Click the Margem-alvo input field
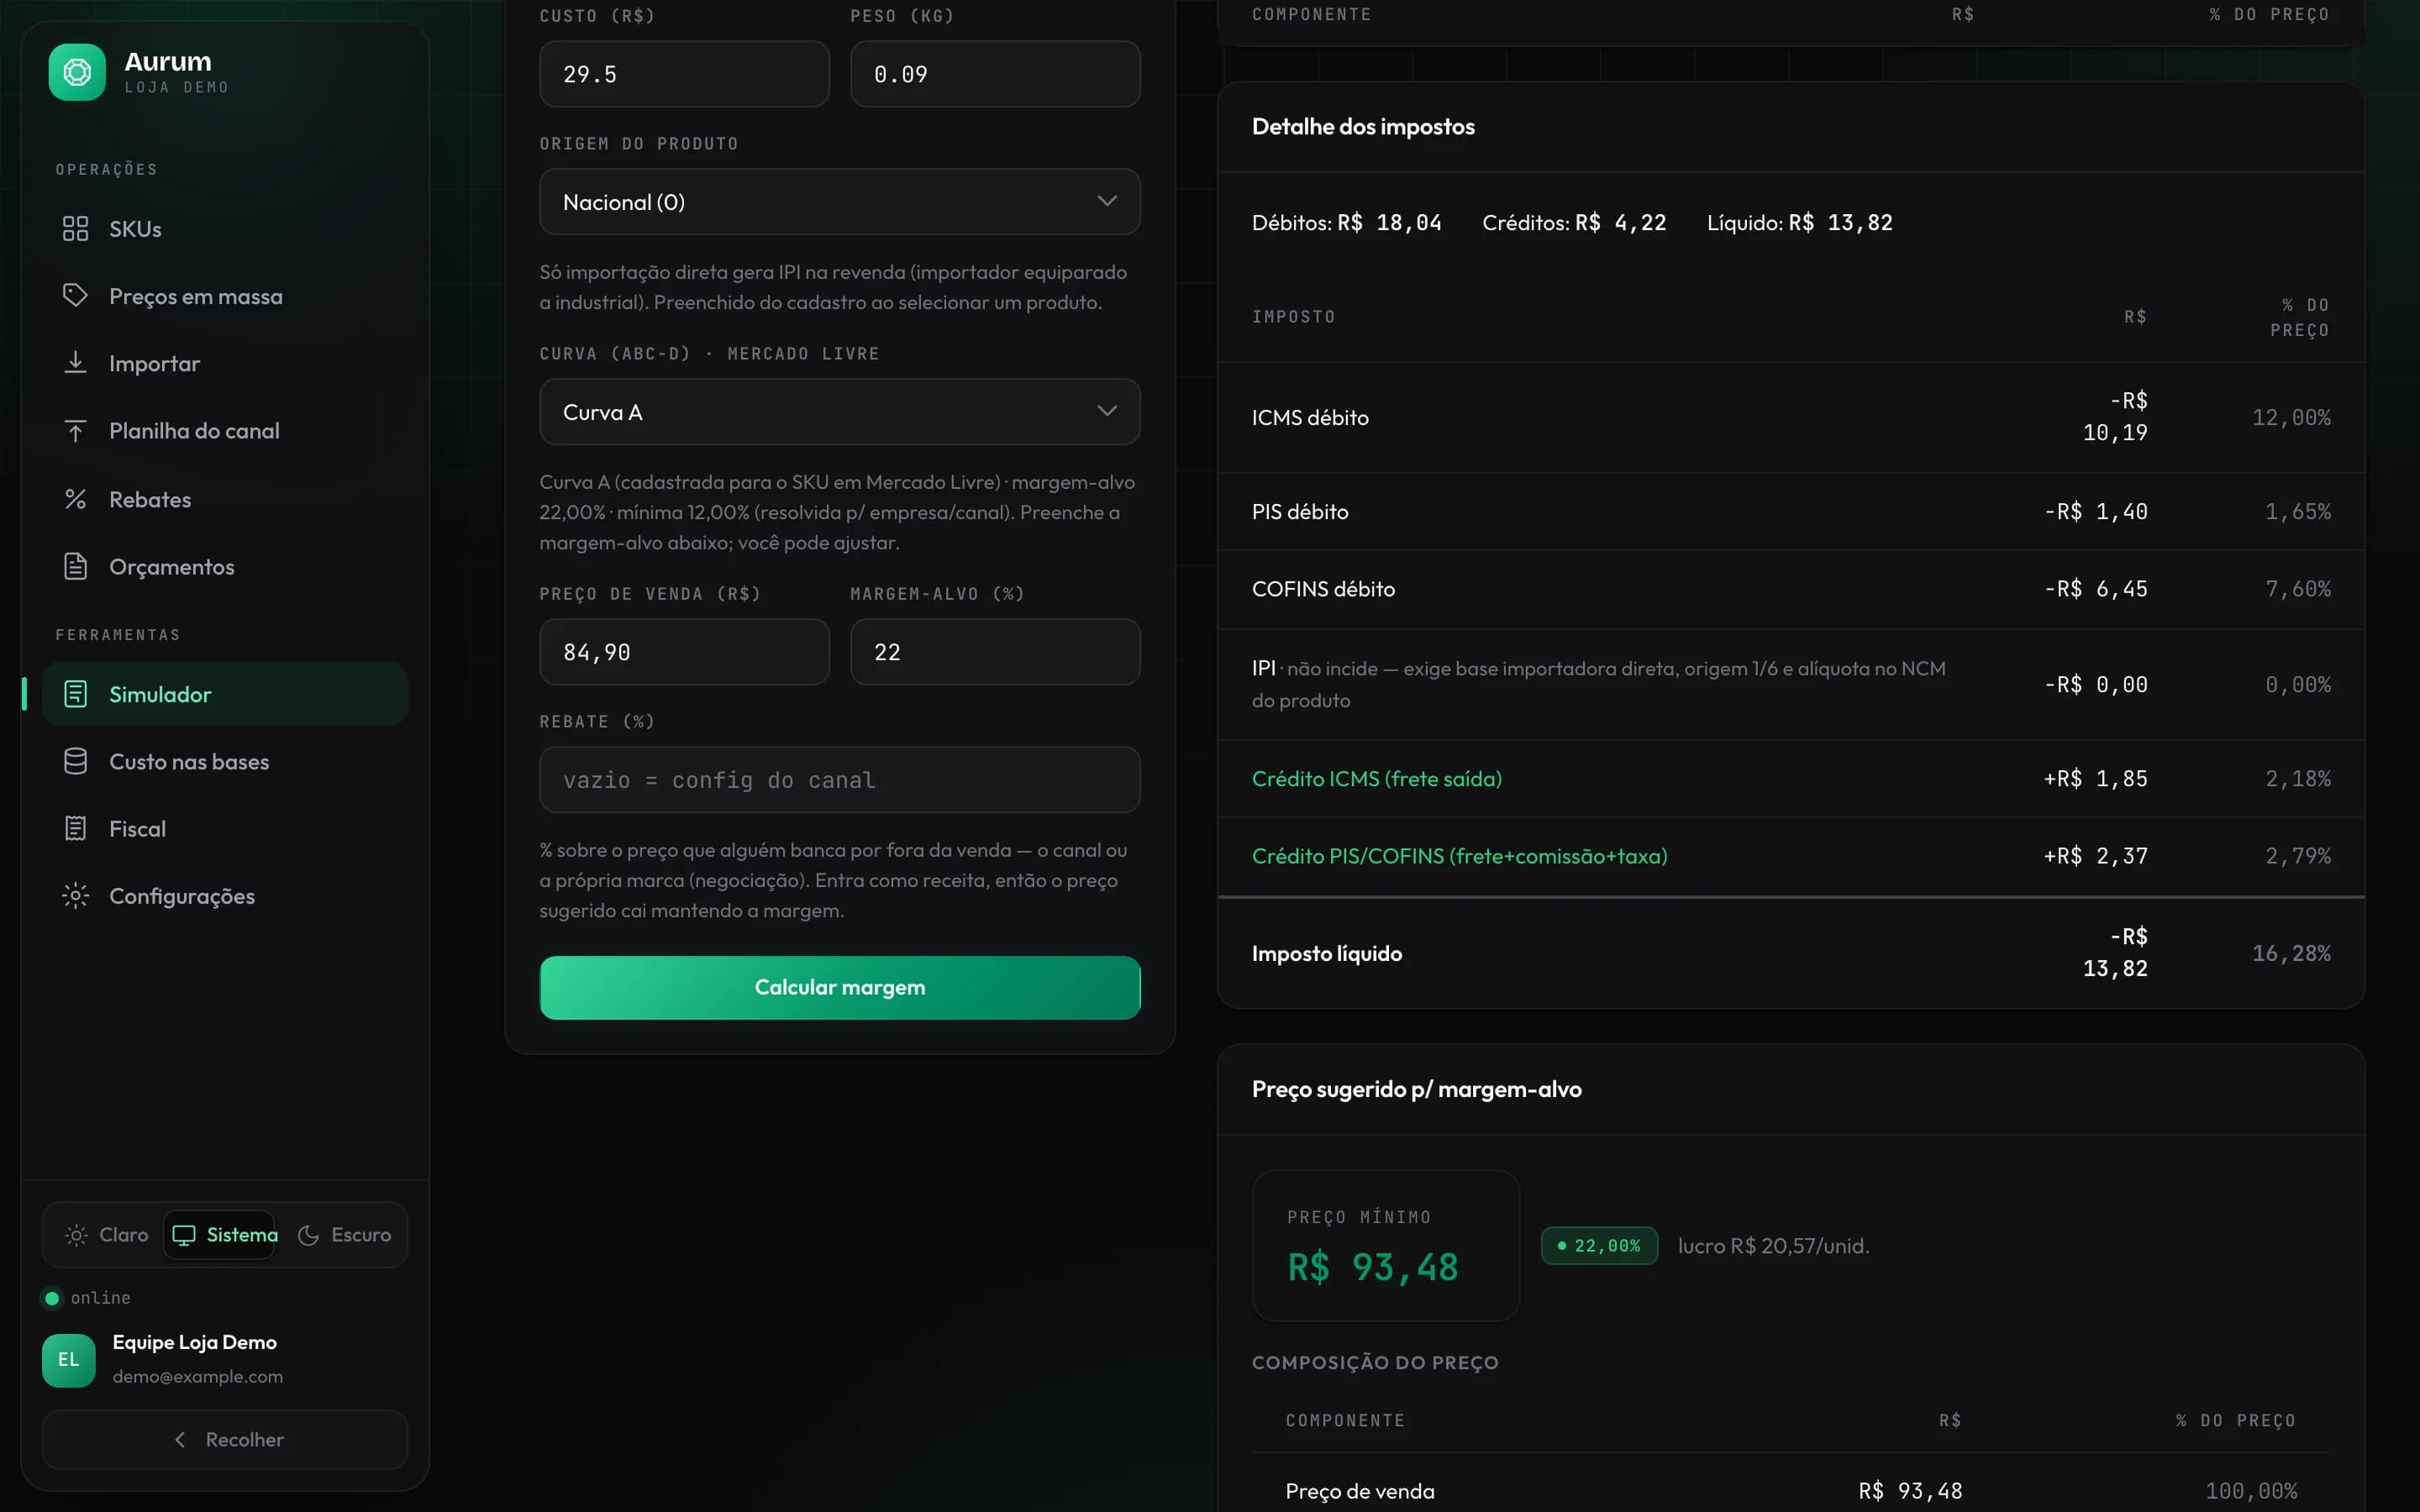The width and height of the screenshot is (2420, 1512). pyautogui.click(x=995, y=652)
